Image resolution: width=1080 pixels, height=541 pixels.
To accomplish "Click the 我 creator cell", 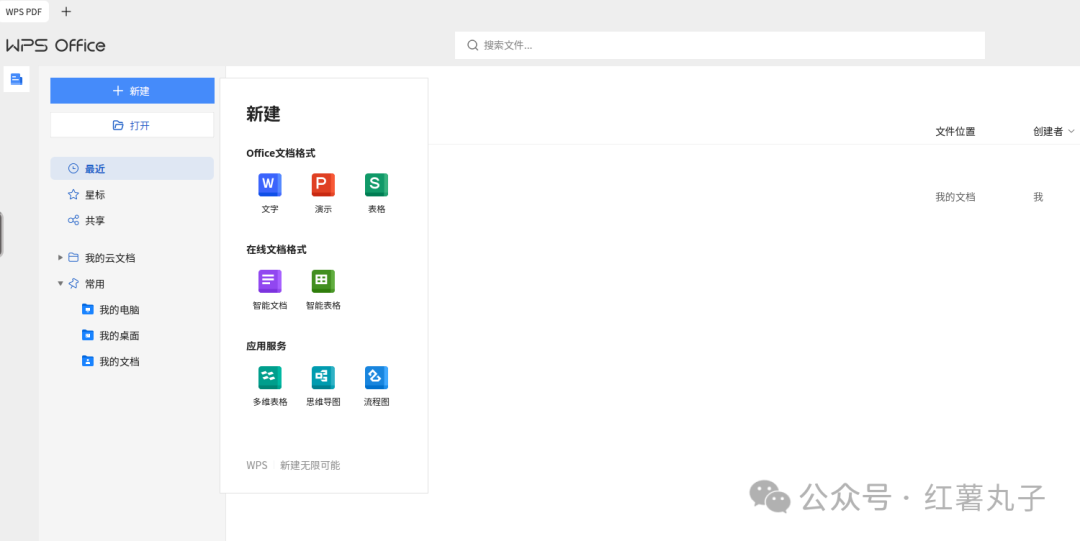I will coord(1038,197).
